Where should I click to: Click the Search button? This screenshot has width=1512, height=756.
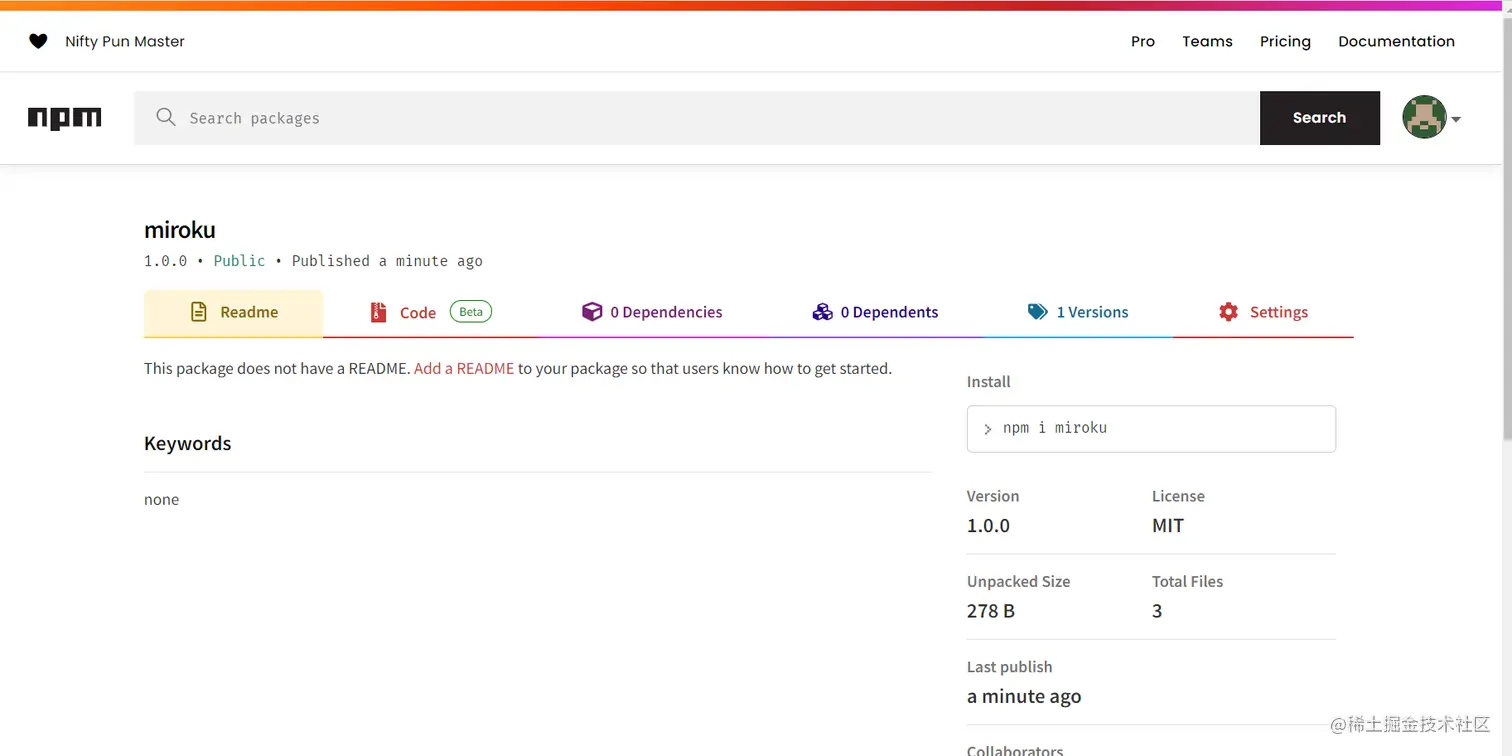[x=1320, y=118]
